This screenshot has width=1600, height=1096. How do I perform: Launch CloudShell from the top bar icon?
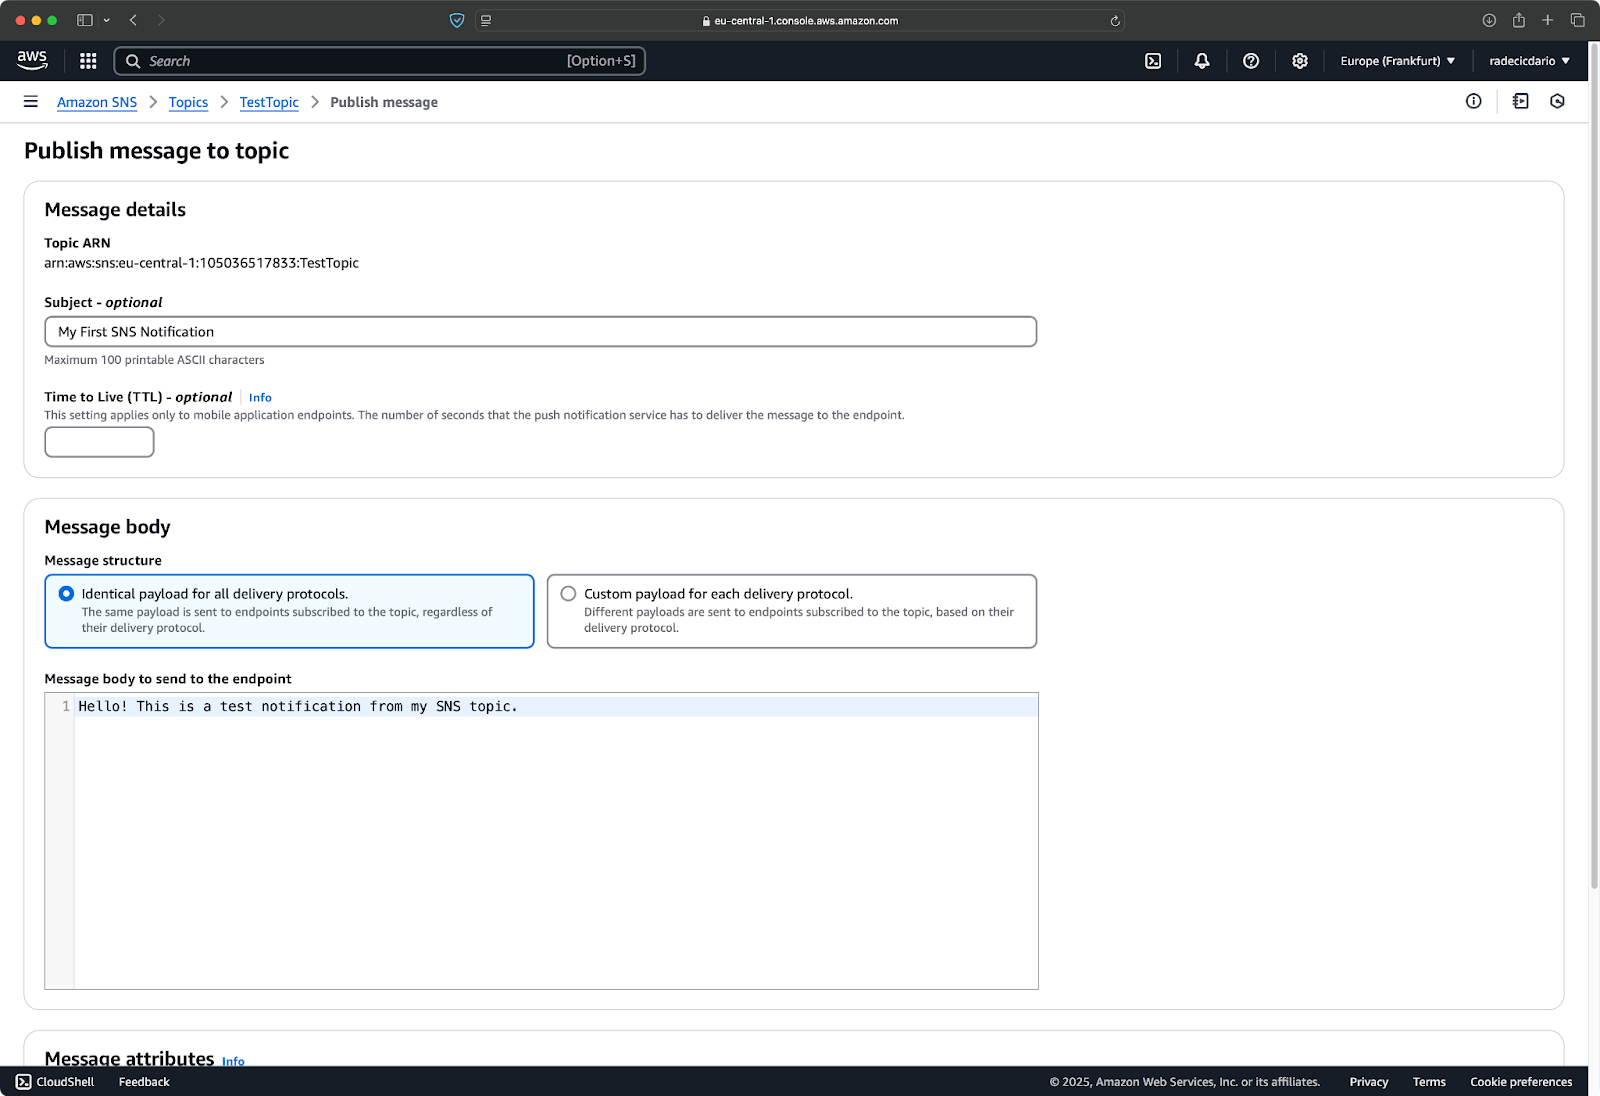1153,61
